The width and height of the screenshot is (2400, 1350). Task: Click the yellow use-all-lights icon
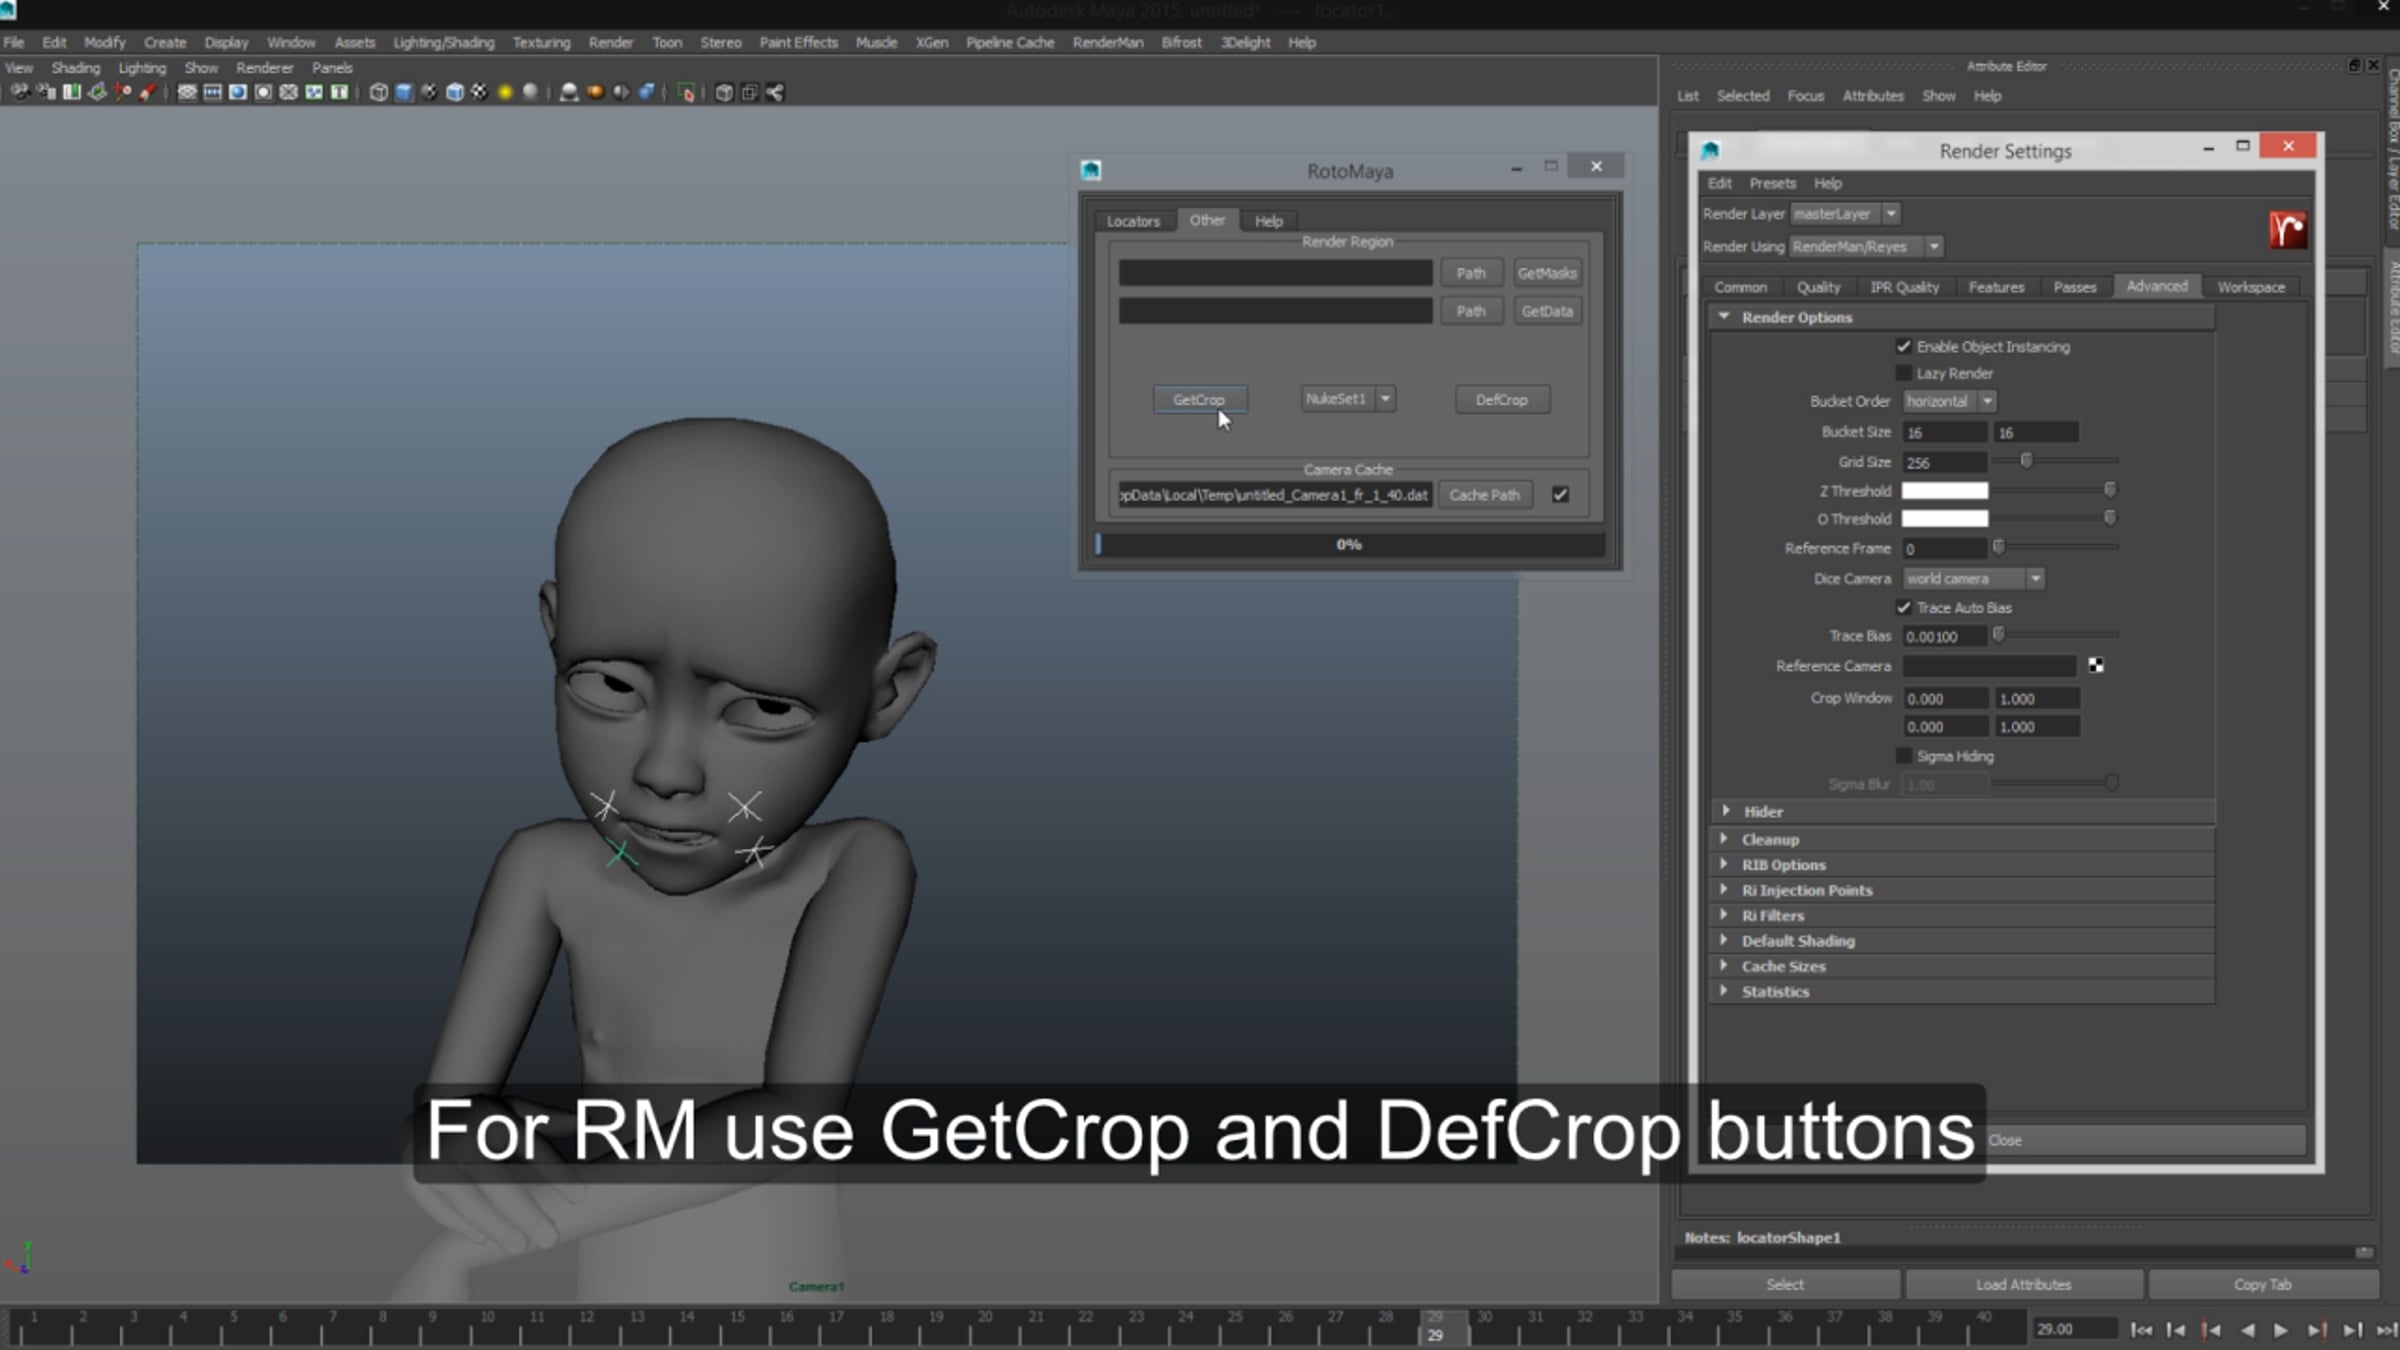tap(505, 93)
